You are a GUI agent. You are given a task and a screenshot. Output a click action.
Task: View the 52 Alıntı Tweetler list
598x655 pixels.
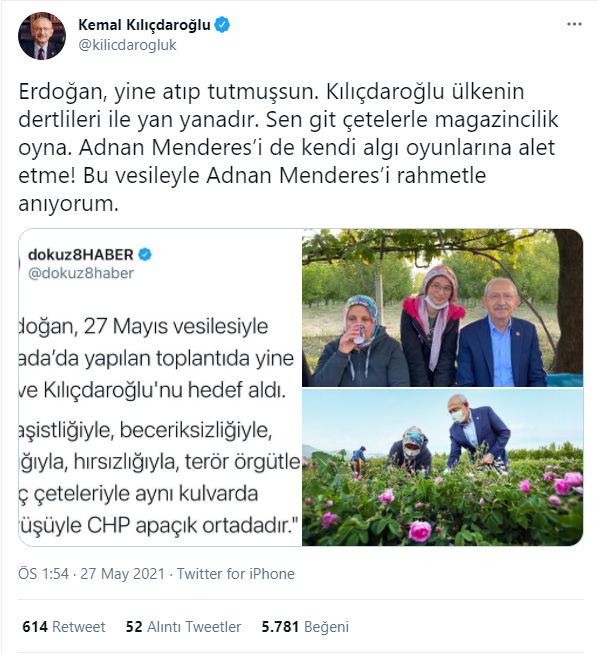point(183,627)
